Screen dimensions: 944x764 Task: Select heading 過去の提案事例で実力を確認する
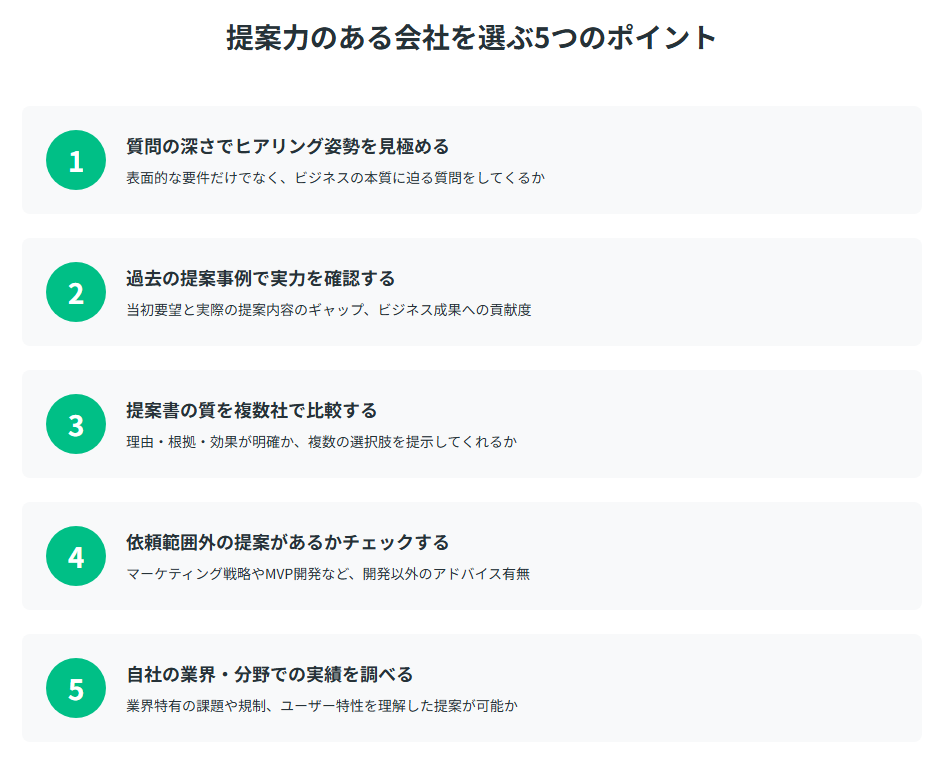pyautogui.click(x=260, y=278)
